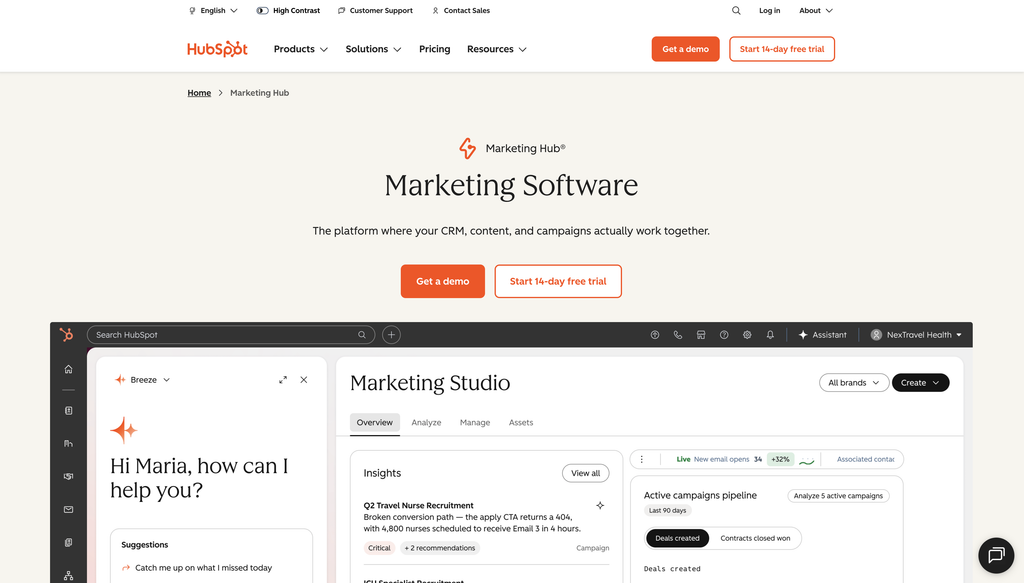Click the HubSpot logo in the header
Screen dimensions: 1024x583
(217, 49)
